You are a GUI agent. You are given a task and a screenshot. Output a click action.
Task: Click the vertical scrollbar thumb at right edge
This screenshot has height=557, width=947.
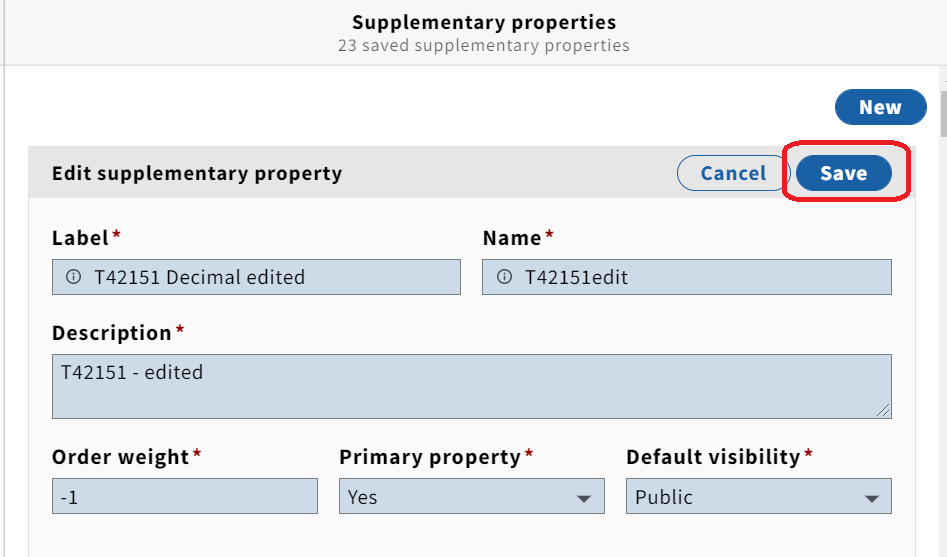click(943, 114)
